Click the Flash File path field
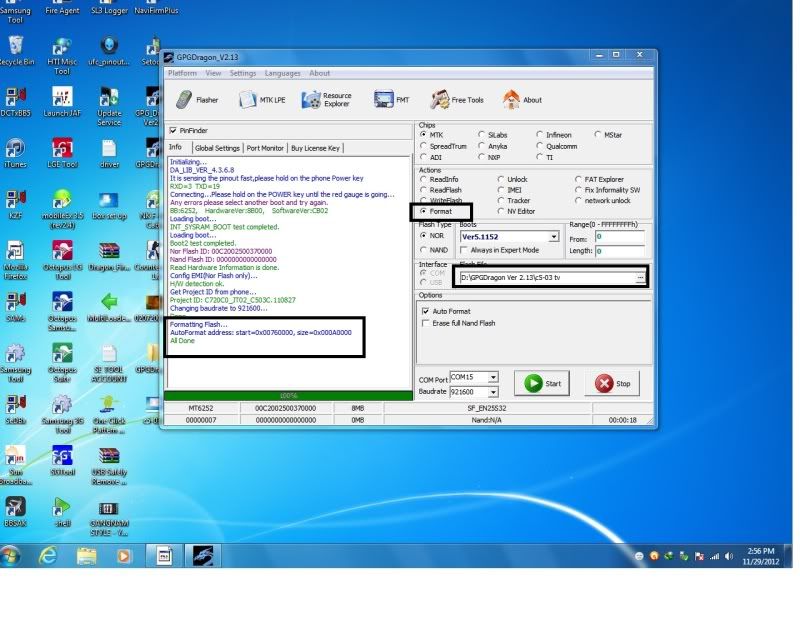800x640 pixels. click(x=547, y=278)
